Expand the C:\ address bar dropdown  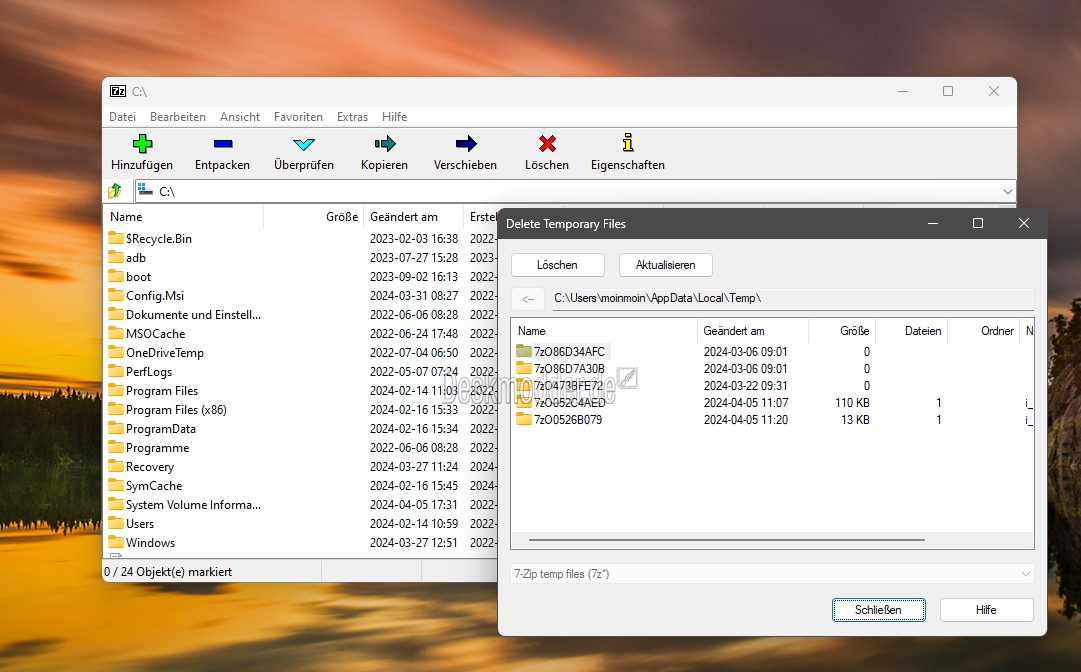point(1007,192)
